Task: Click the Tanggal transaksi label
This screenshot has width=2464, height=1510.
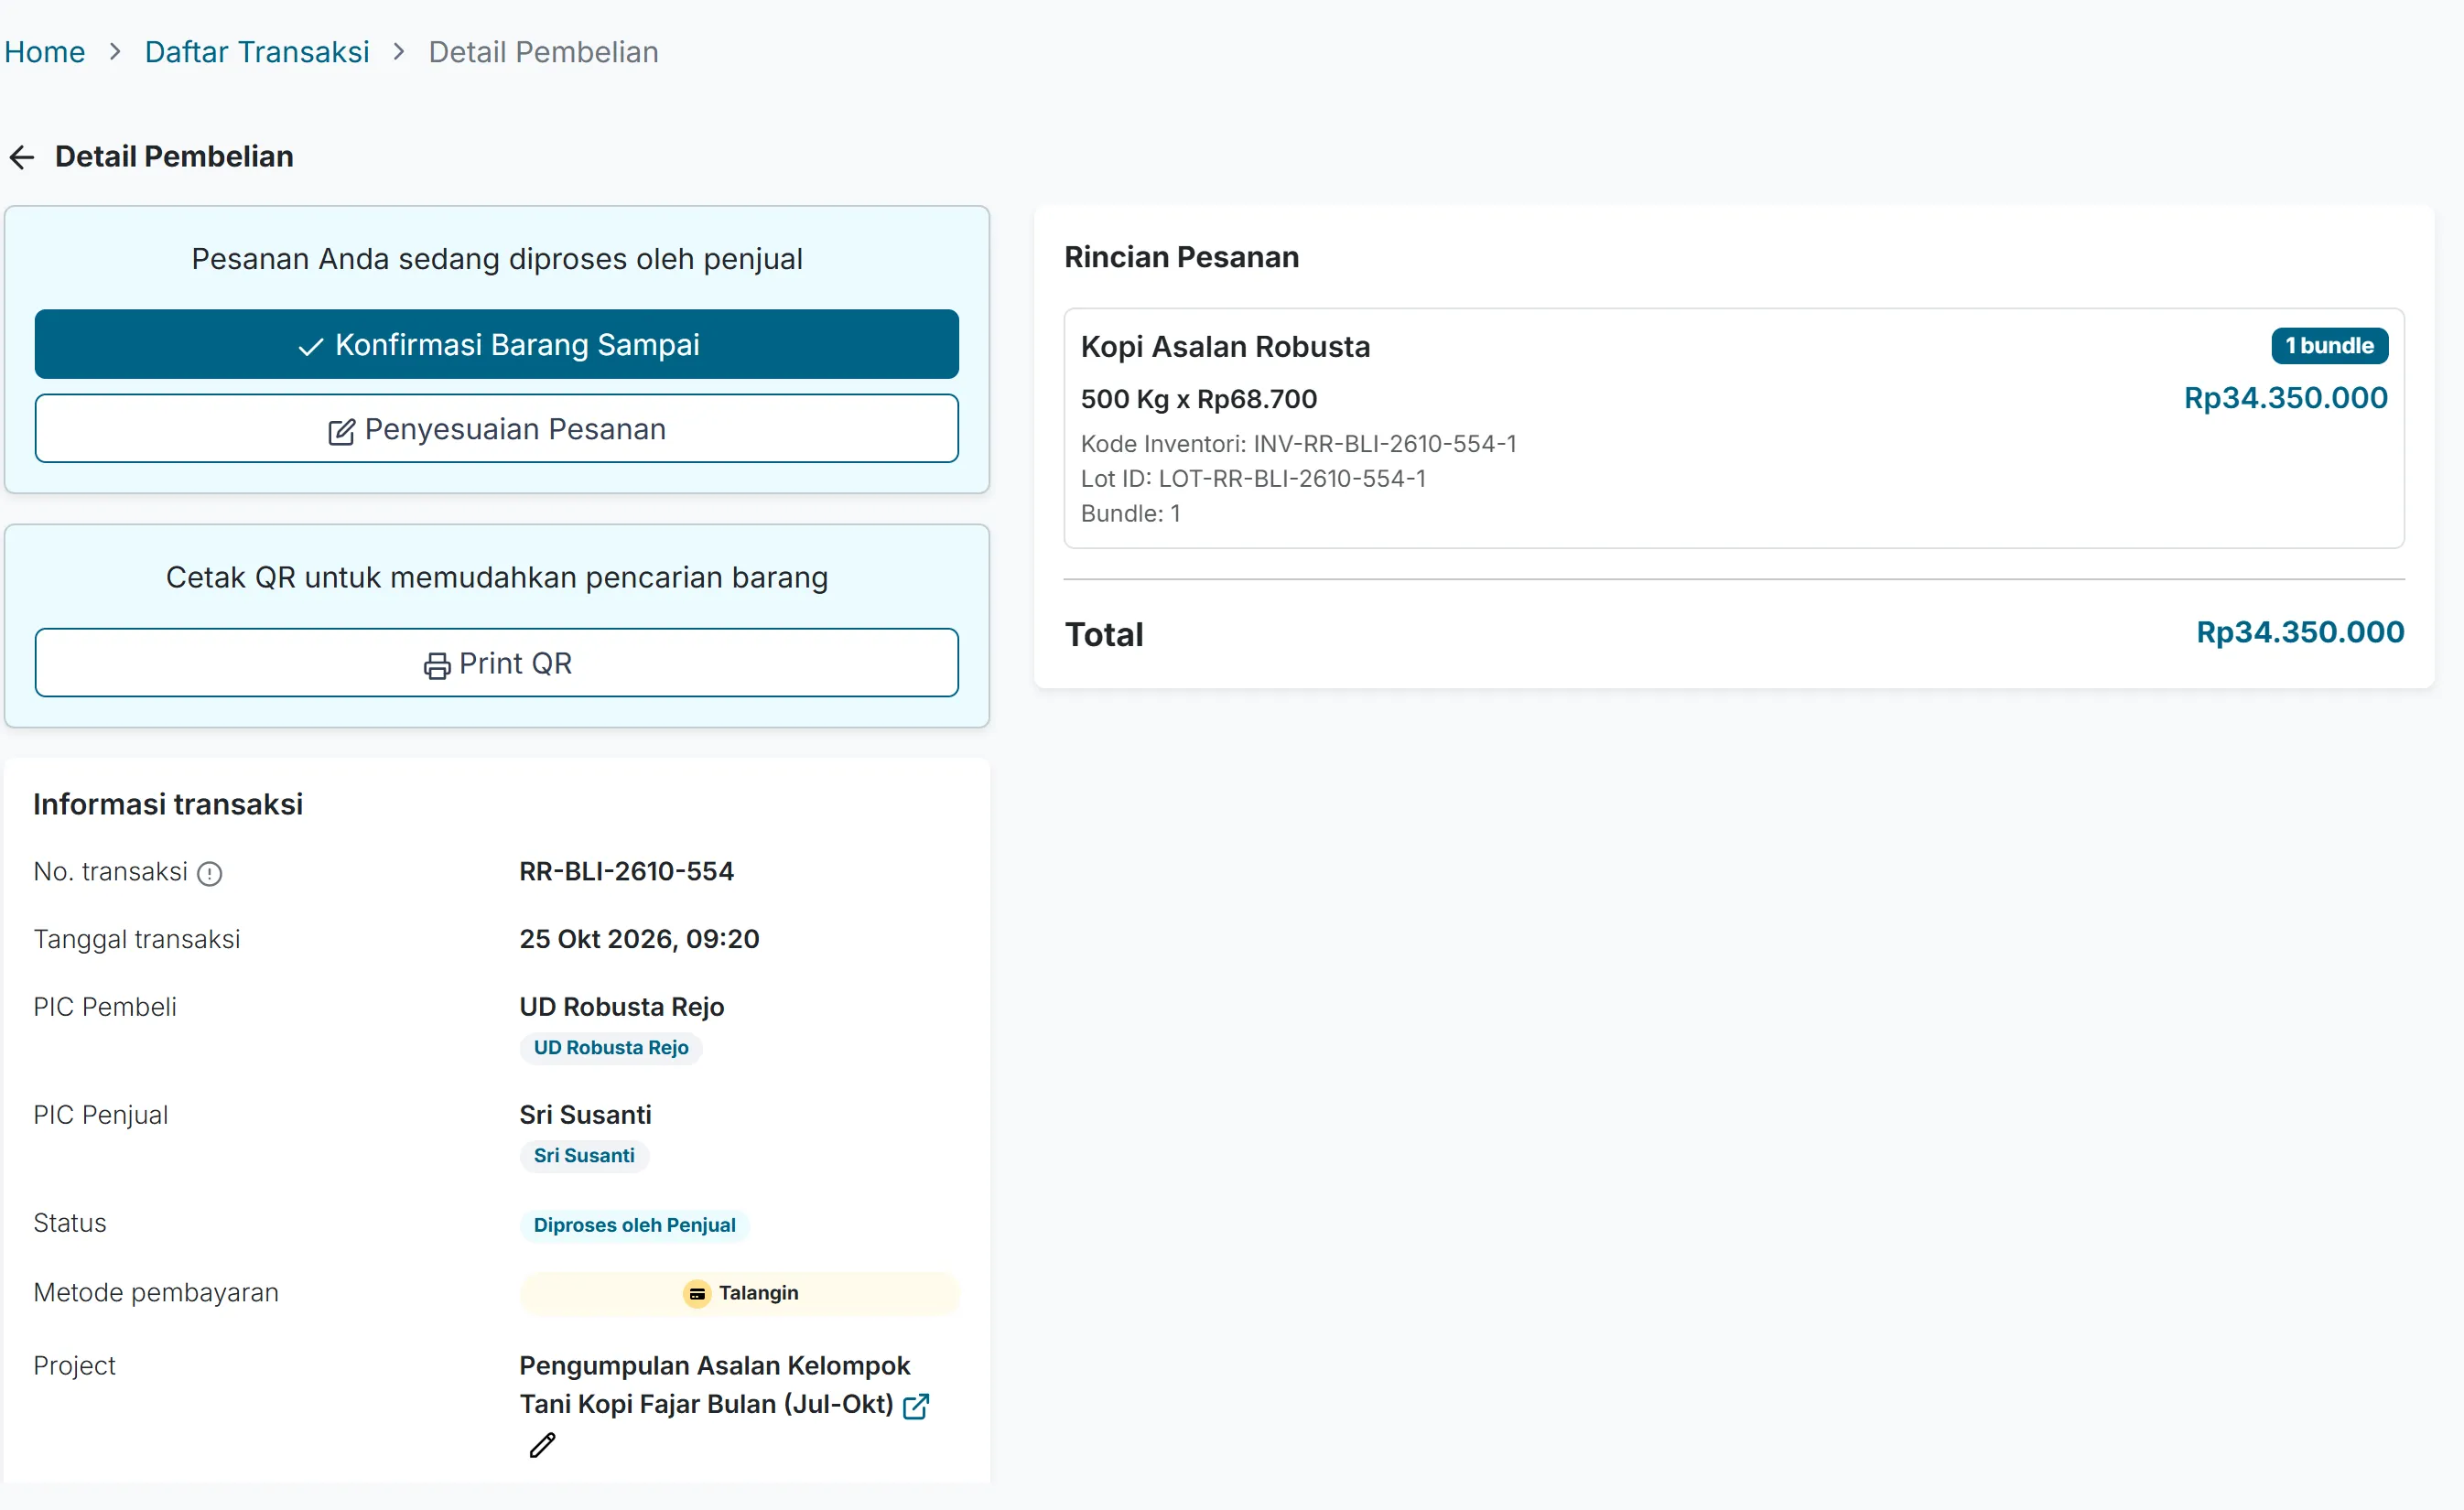Action: (x=137, y=940)
